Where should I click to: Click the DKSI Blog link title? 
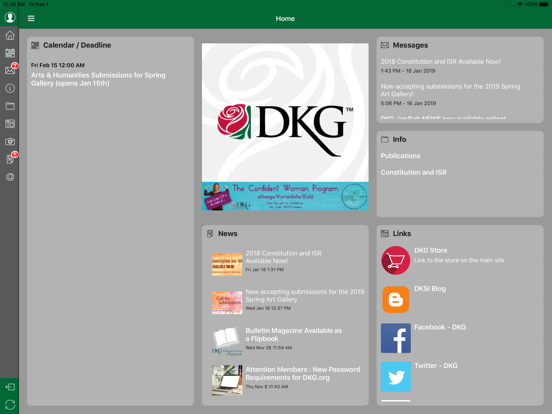click(x=430, y=289)
